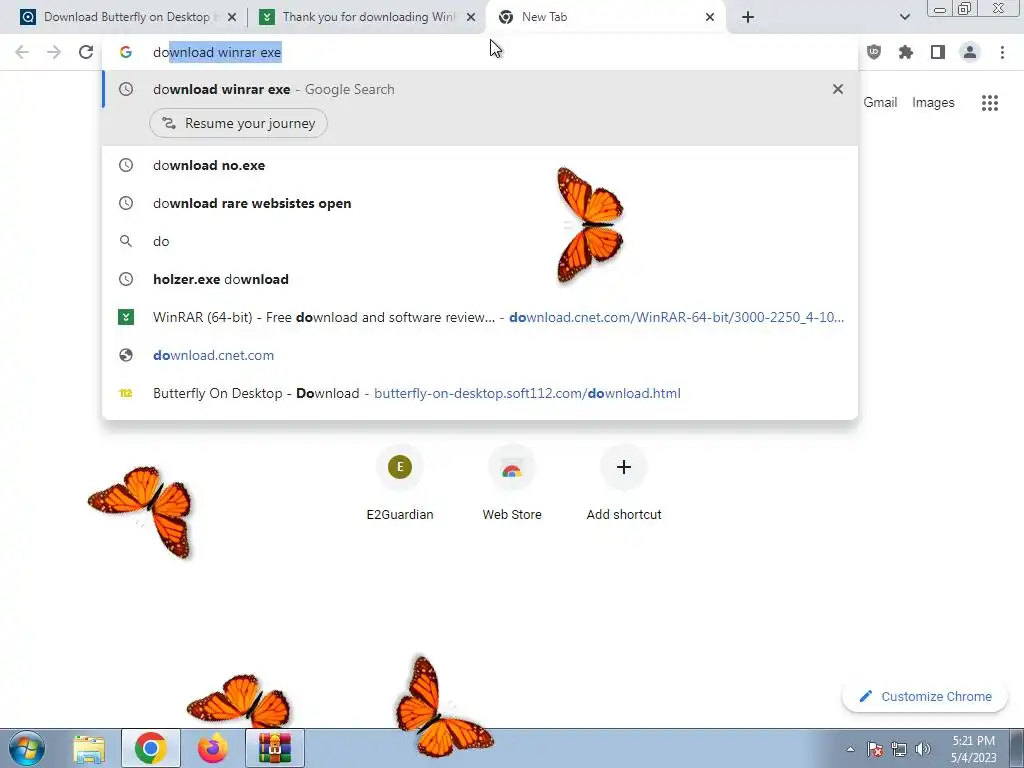
Task: Click the Google icon in the address bar
Action: coord(126,52)
